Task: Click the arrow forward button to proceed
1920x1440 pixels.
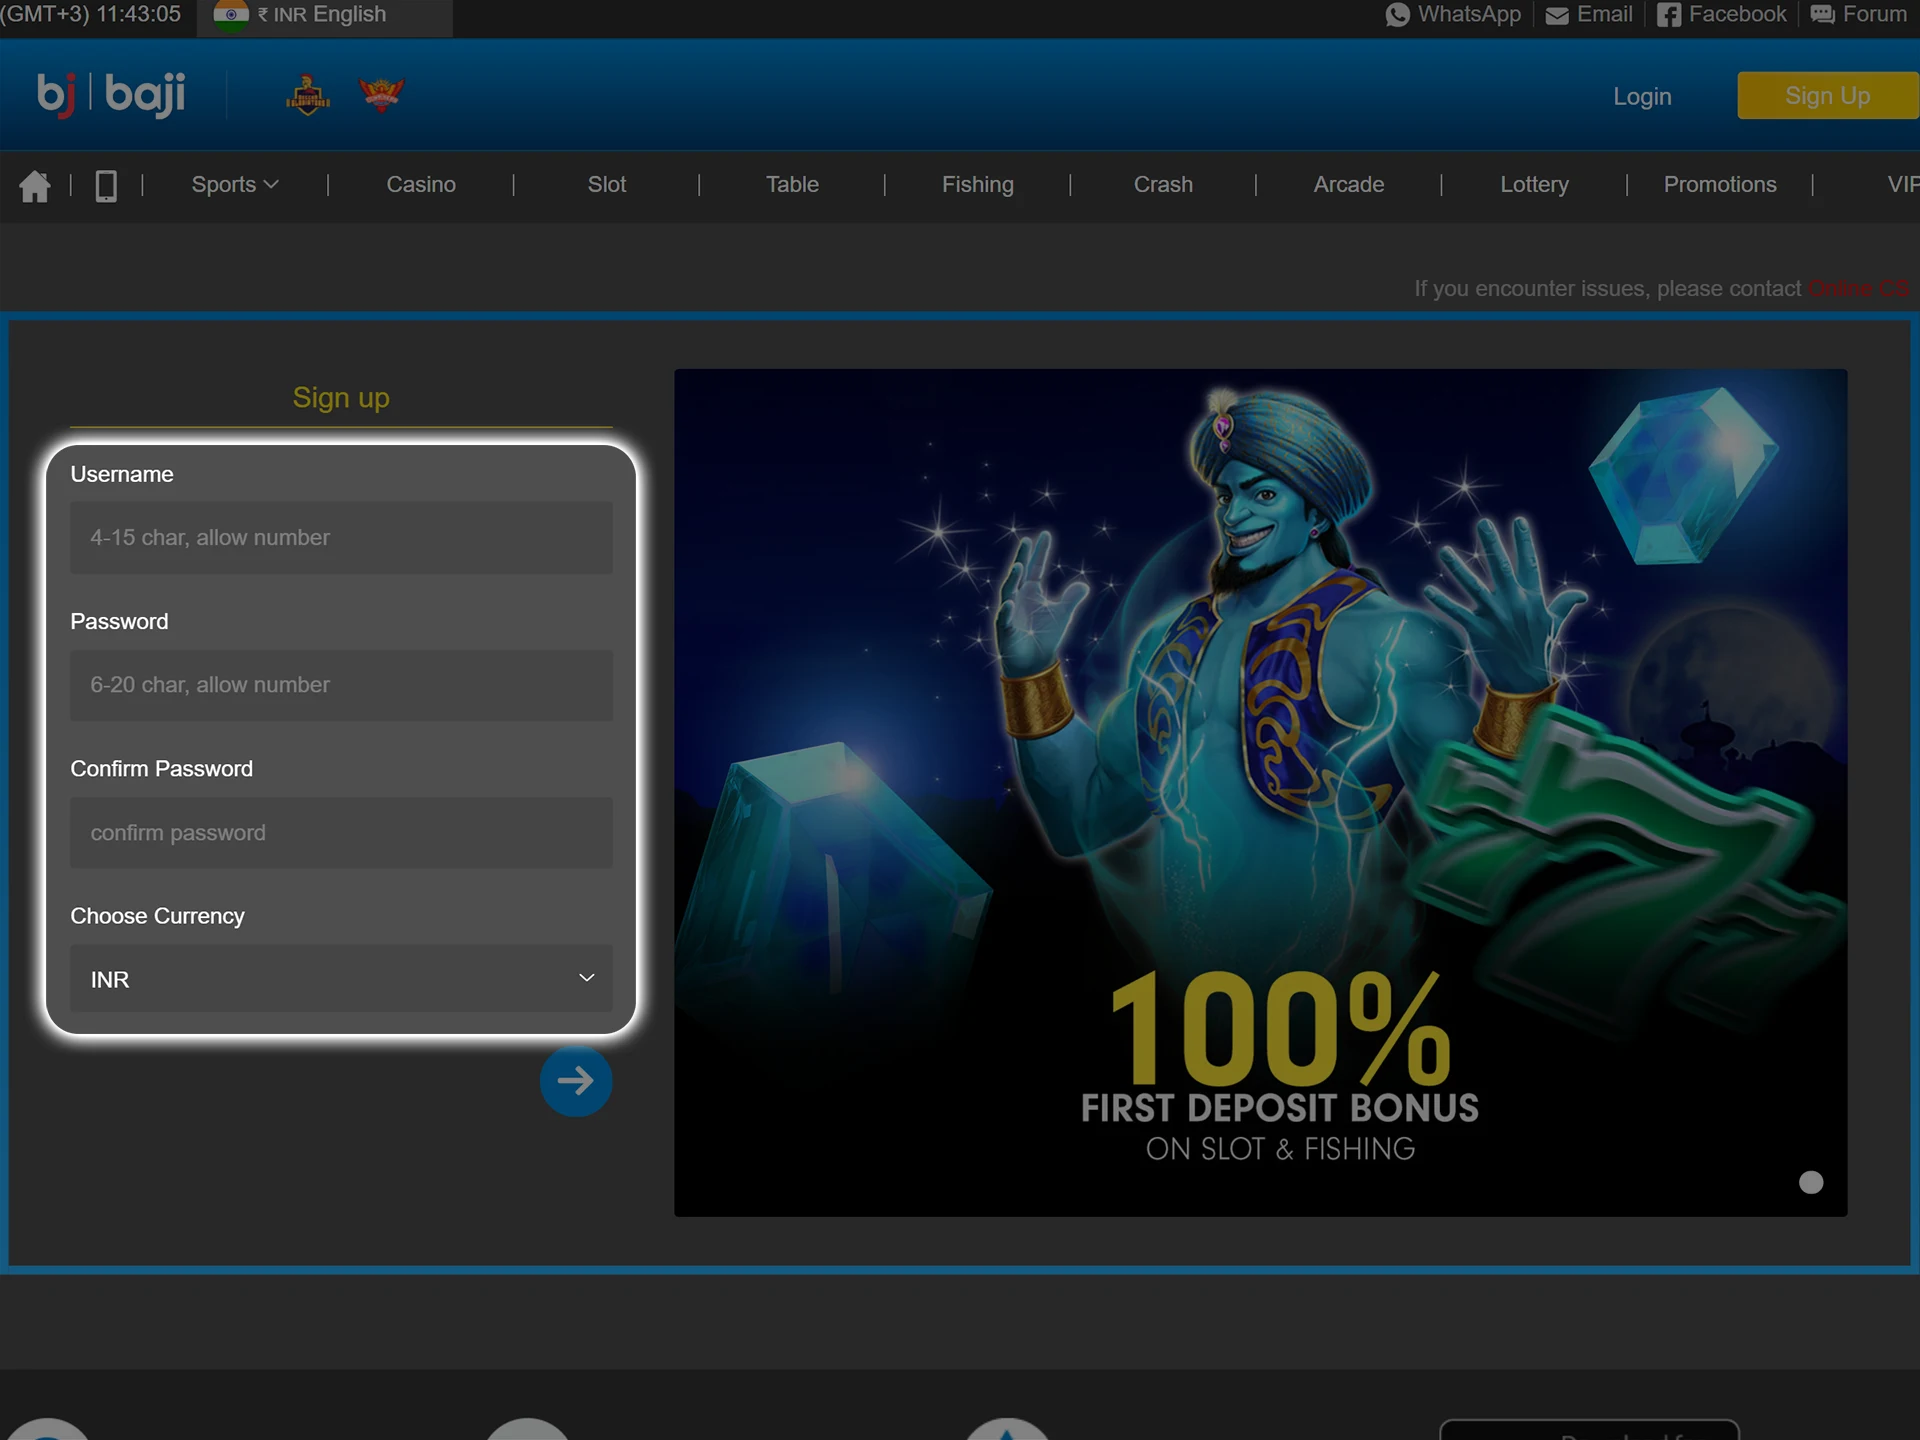Action: [x=574, y=1080]
